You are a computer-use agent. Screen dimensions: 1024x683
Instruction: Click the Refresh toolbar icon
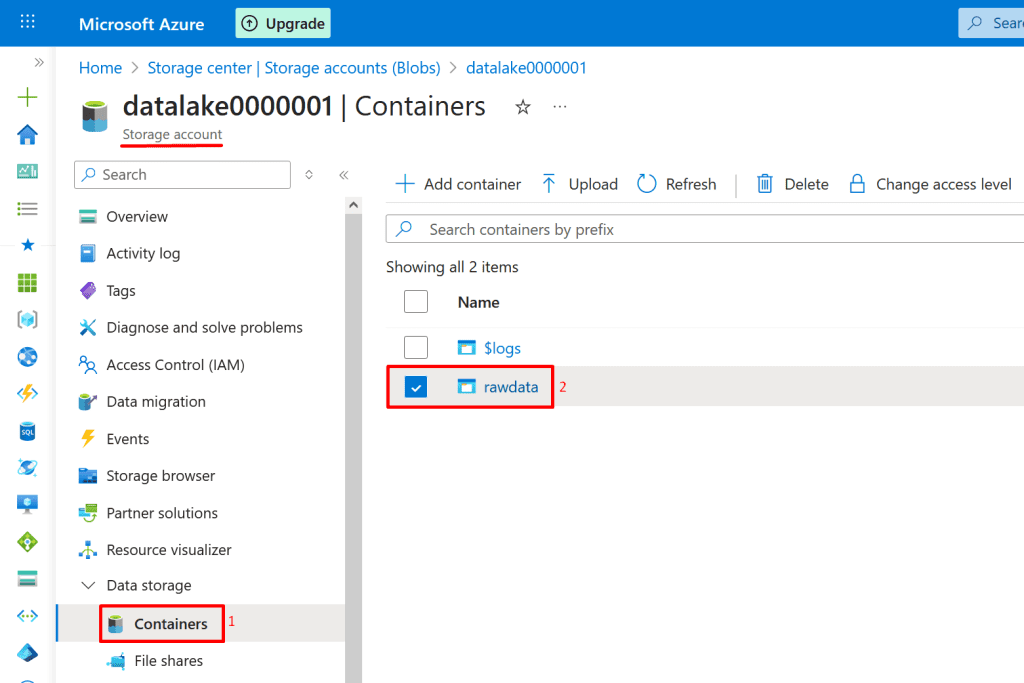coord(647,184)
